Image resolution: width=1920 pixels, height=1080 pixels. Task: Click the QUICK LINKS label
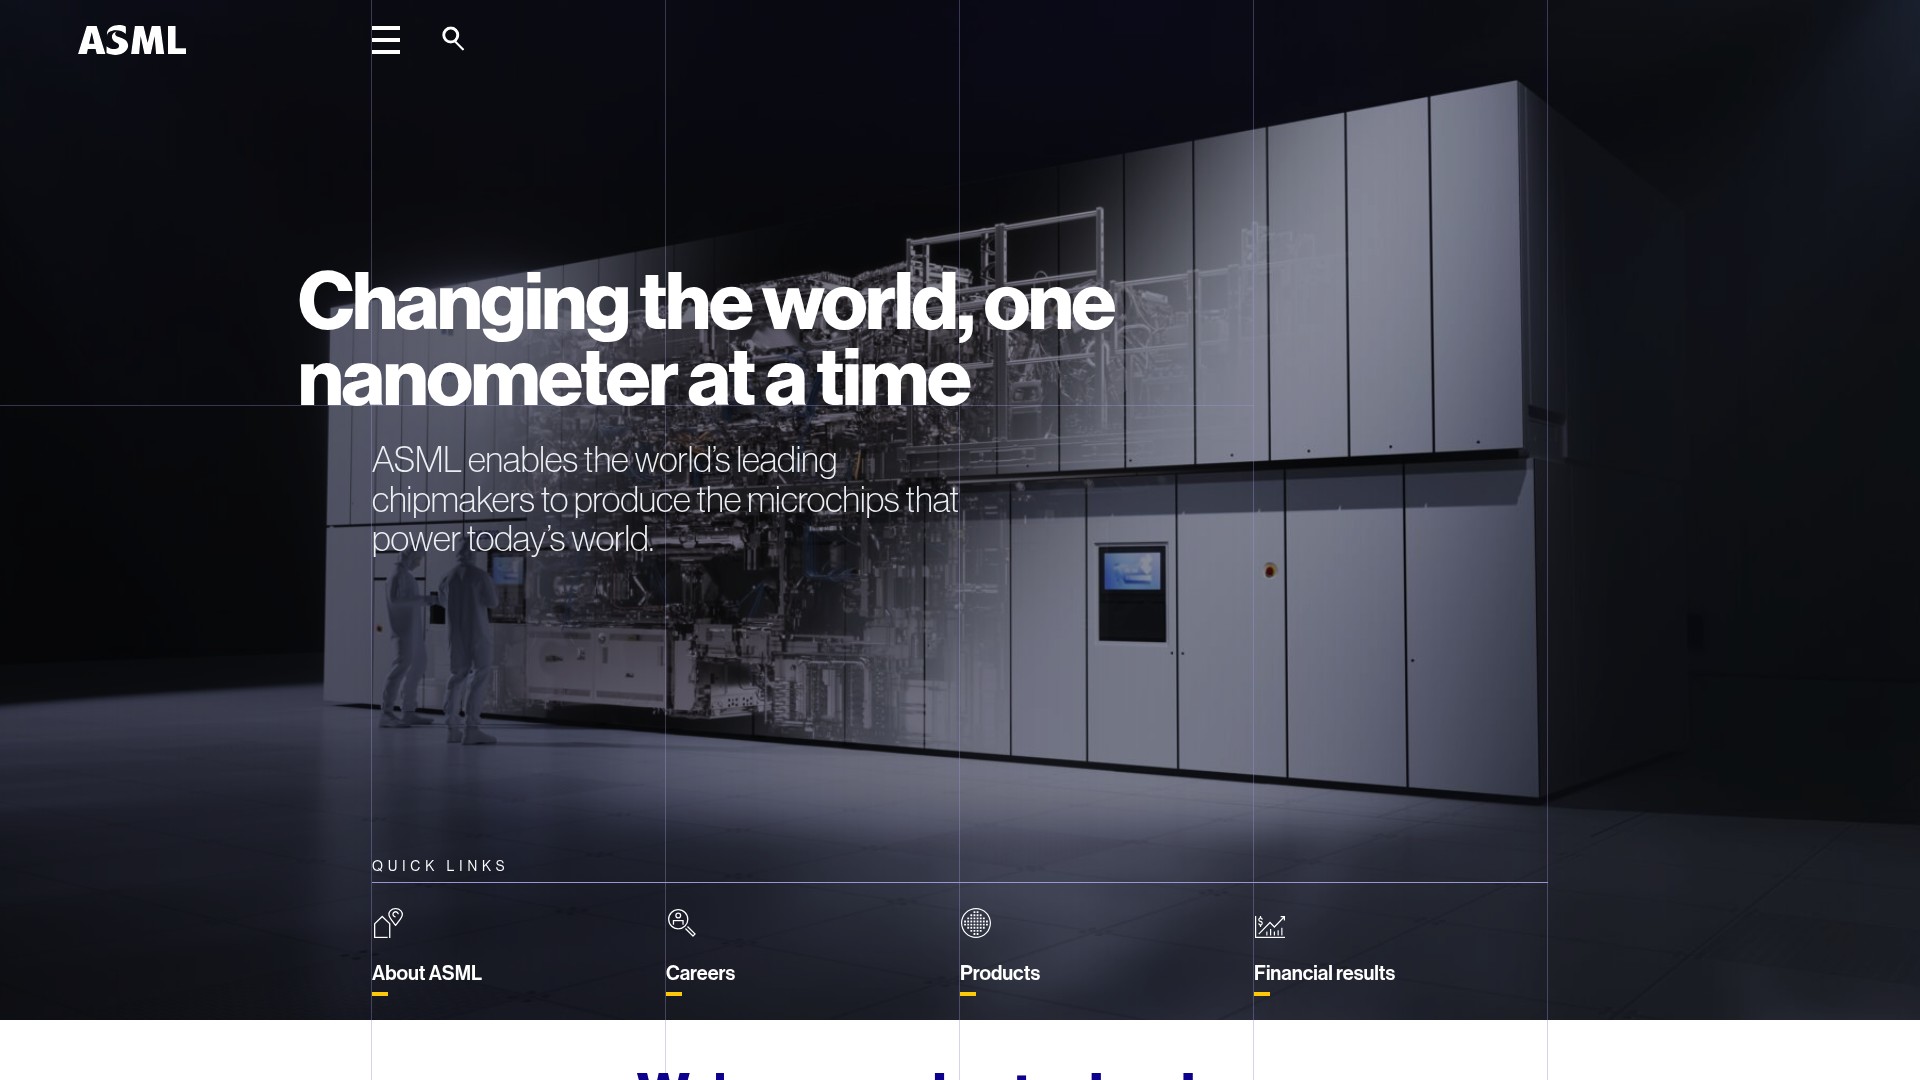(x=440, y=866)
